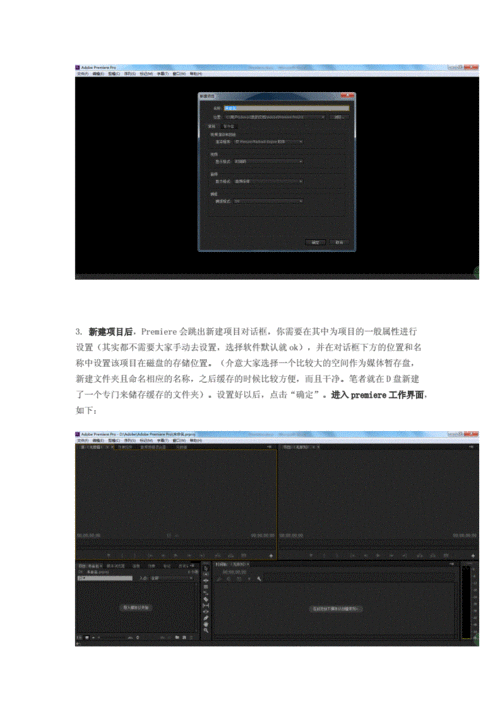
Task: Open the audio Display Format dropdown
Action: click(x=269, y=181)
